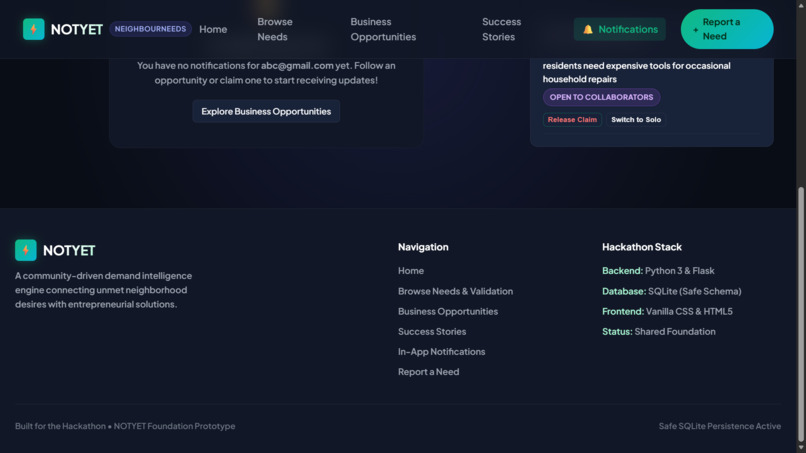Open the In-App Notifications footer link

441,352
